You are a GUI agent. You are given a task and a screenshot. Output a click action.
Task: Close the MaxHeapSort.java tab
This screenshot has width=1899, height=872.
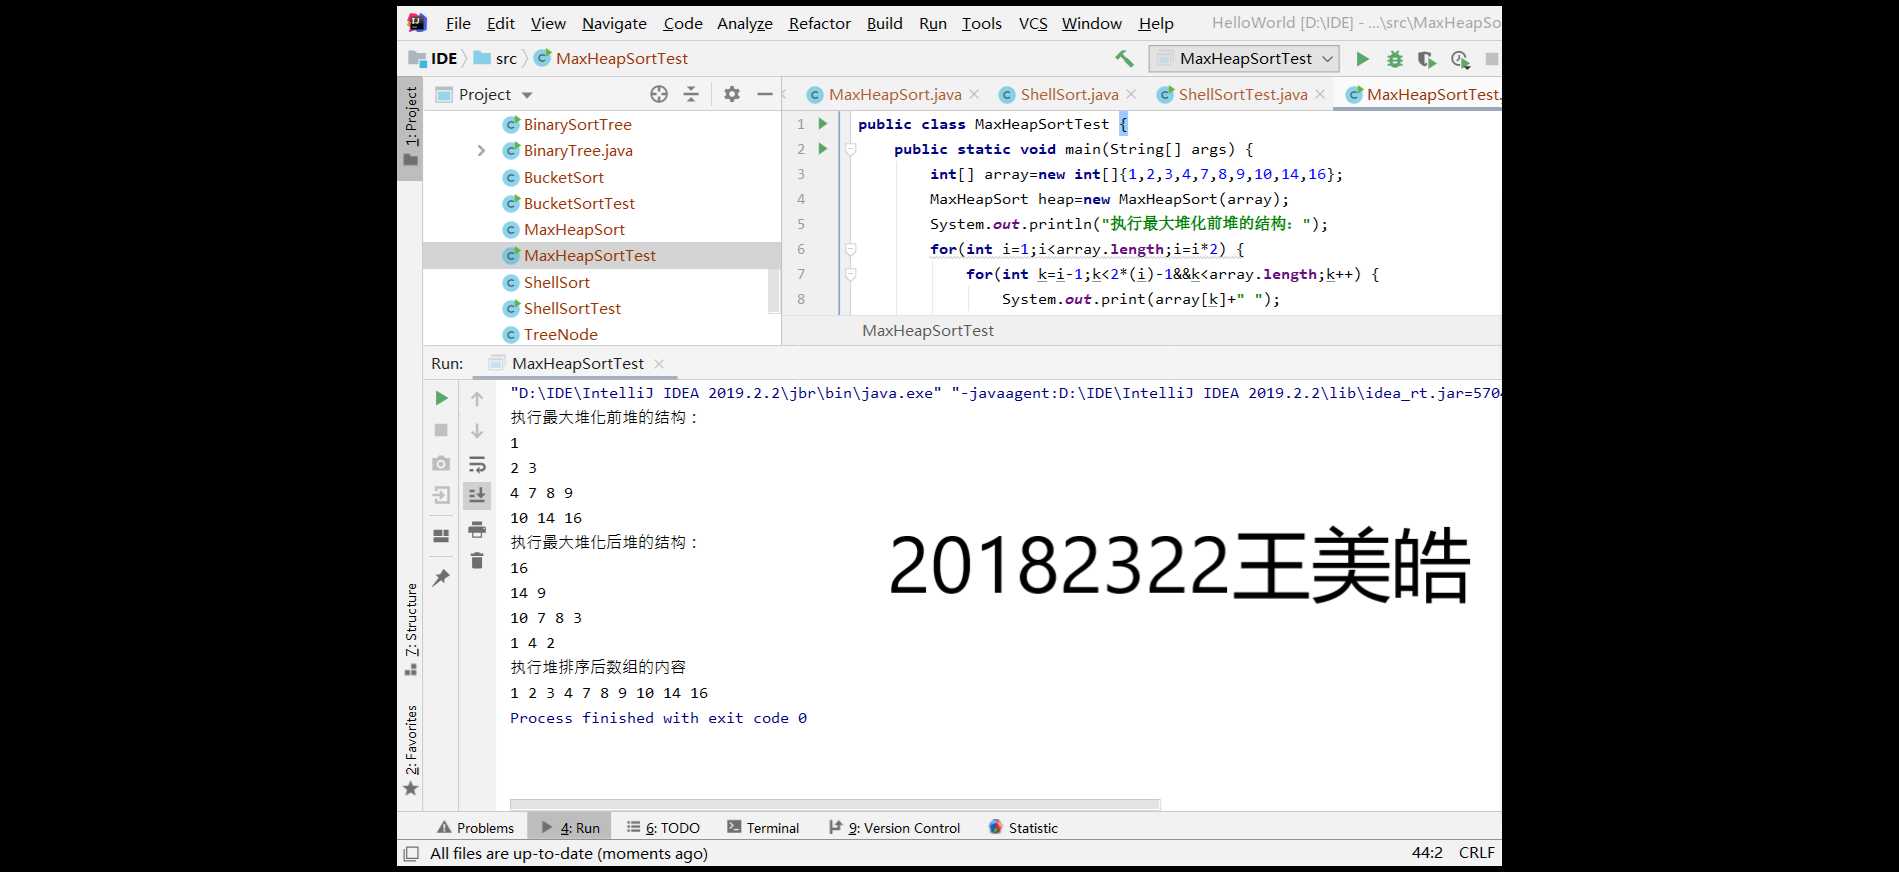pyautogui.click(x=975, y=94)
